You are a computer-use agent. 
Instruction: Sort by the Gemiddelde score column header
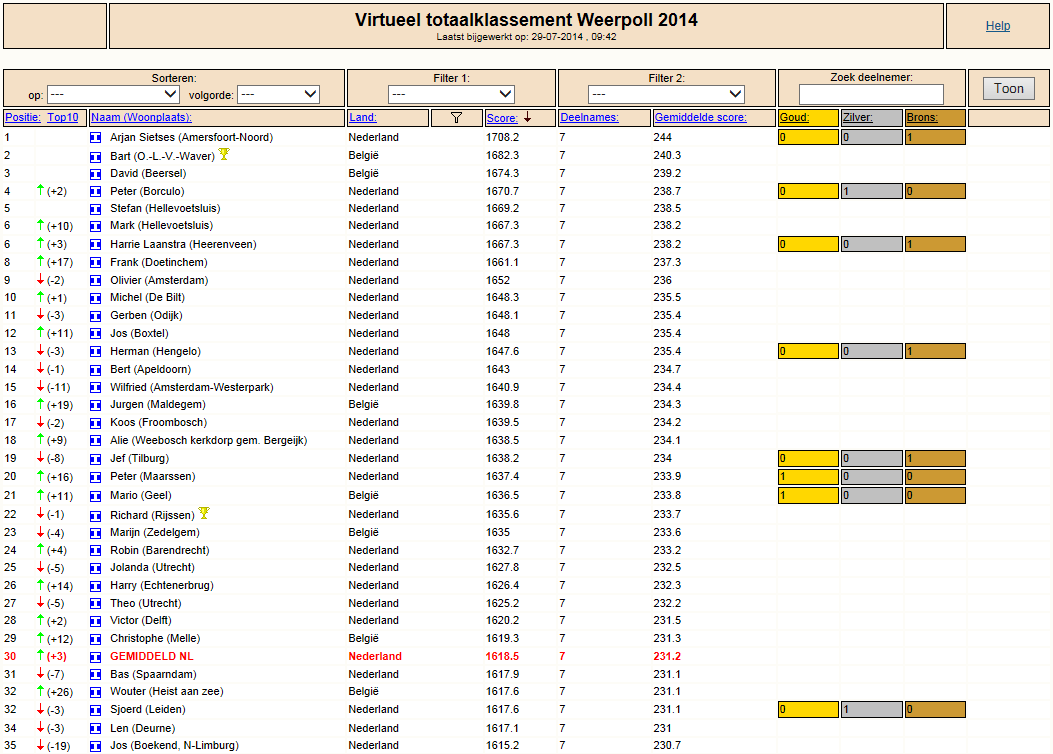coord(700,117)
